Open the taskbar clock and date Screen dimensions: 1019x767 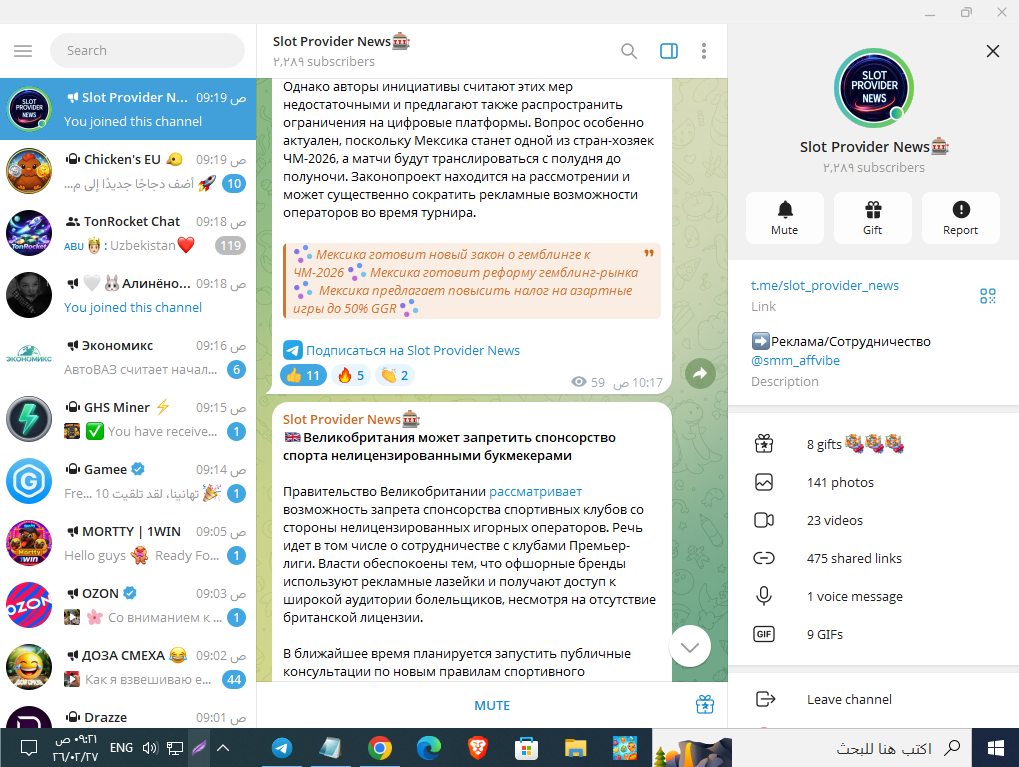point(75,748)
